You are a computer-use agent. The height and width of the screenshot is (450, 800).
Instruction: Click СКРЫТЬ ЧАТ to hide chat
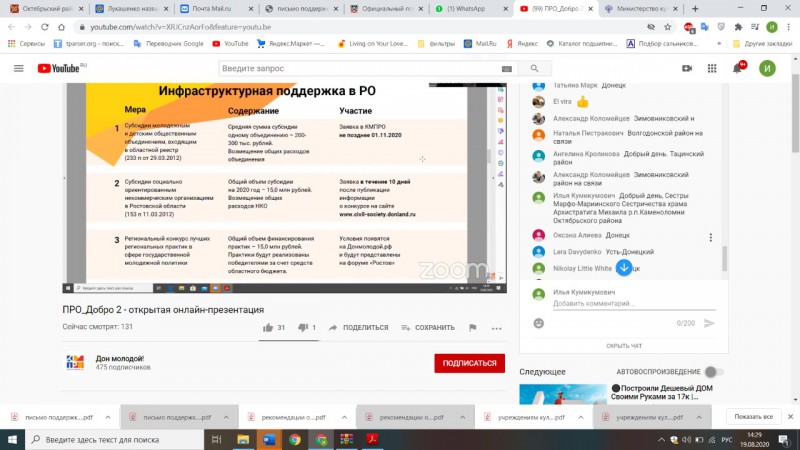[x=624, y=346]
